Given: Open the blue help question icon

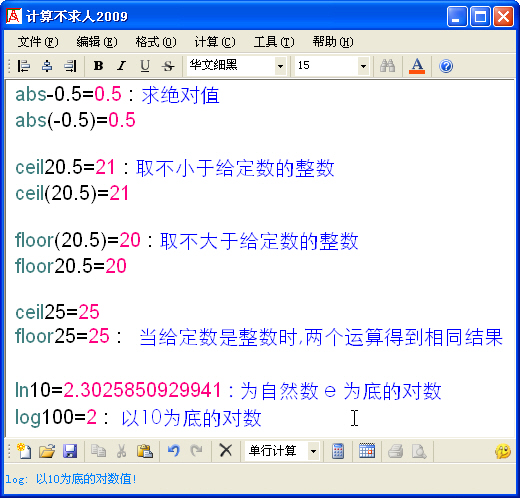Looking at the screenshot, I should tap(446, 66).
